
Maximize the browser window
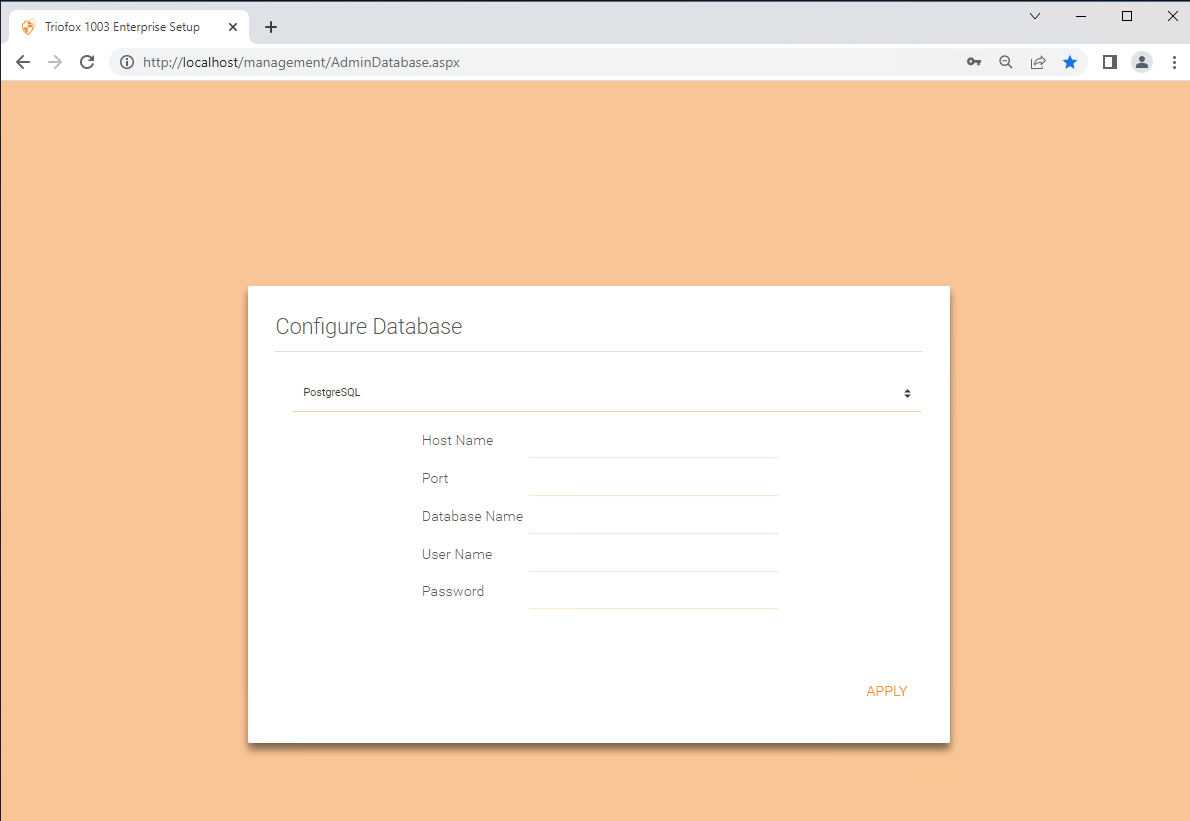1127,16
